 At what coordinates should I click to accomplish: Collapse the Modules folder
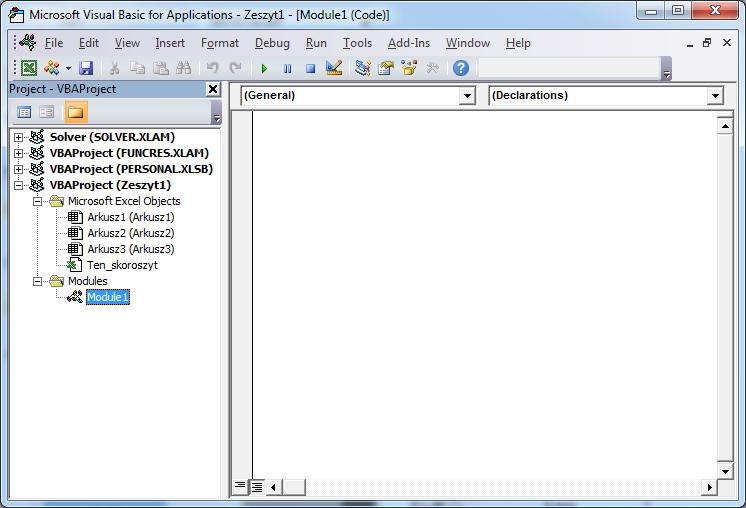coord(37,281)
